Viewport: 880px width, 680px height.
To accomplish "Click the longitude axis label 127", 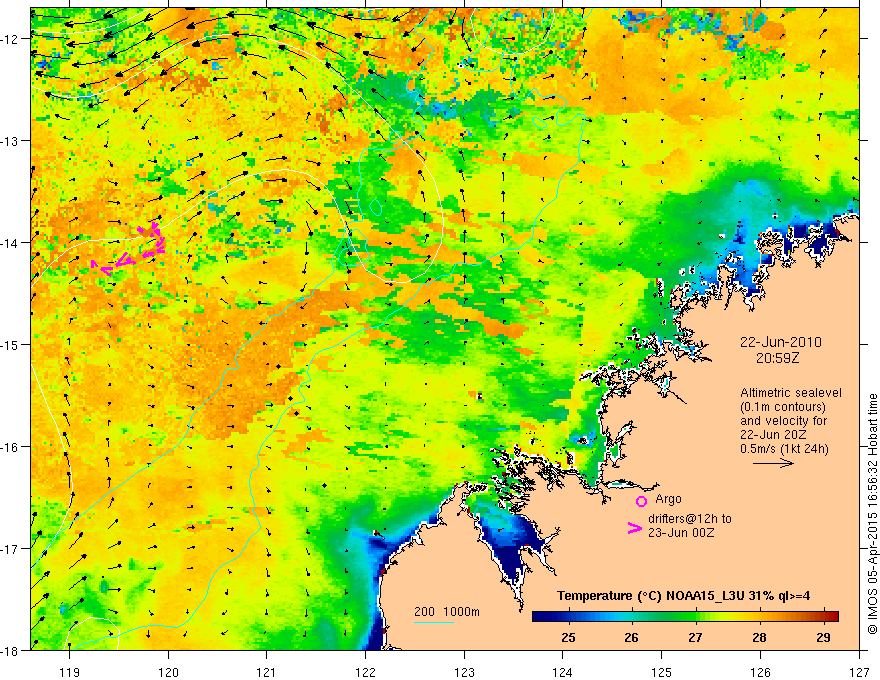I will click(859, 673).
